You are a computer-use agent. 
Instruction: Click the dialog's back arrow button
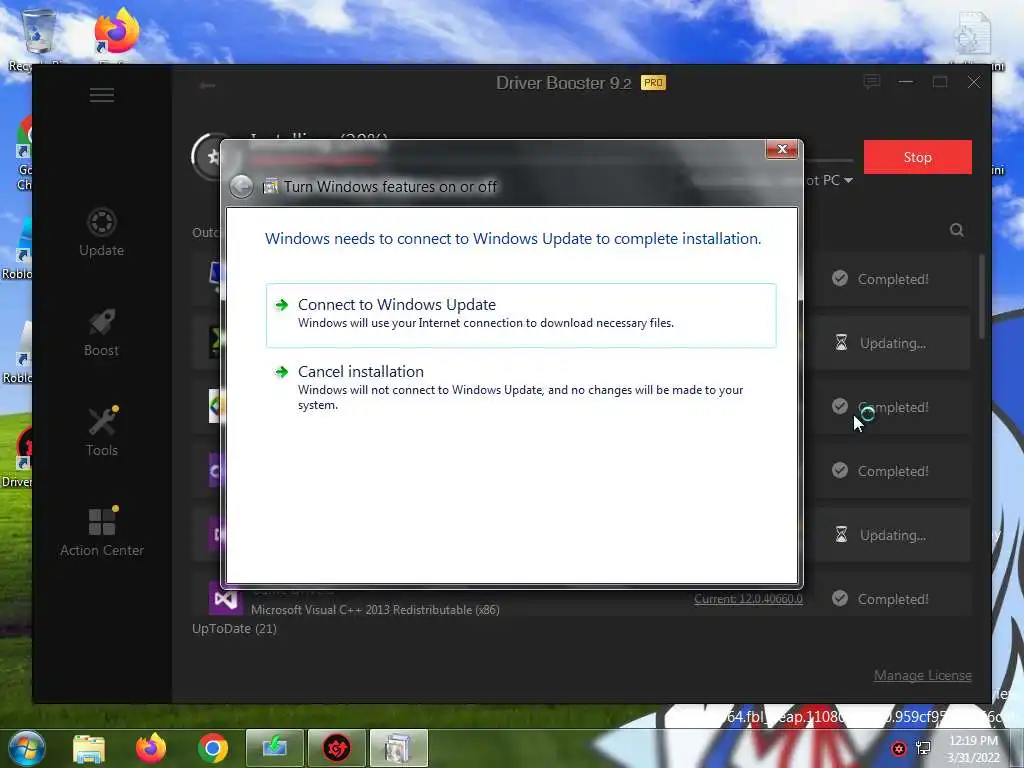[x=242, y=187]
